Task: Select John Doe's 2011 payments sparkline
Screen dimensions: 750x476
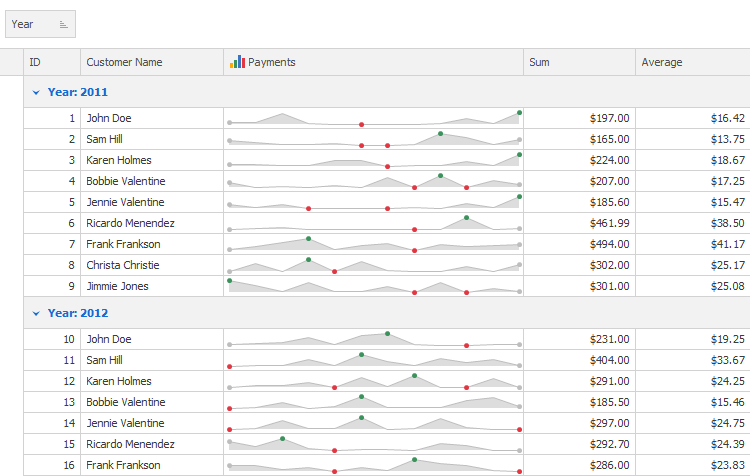Action: (373, 118)
